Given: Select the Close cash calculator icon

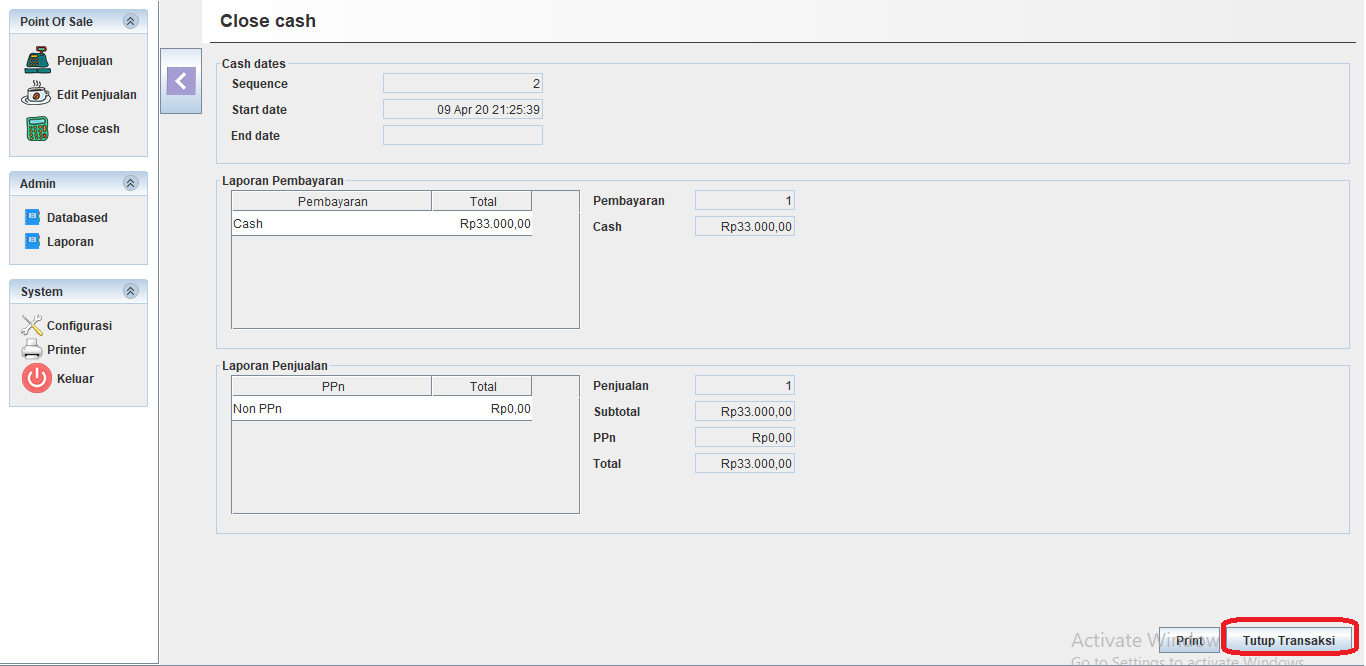Looking at the screenshot, I should pyautogui.click(x=37, y=129).
